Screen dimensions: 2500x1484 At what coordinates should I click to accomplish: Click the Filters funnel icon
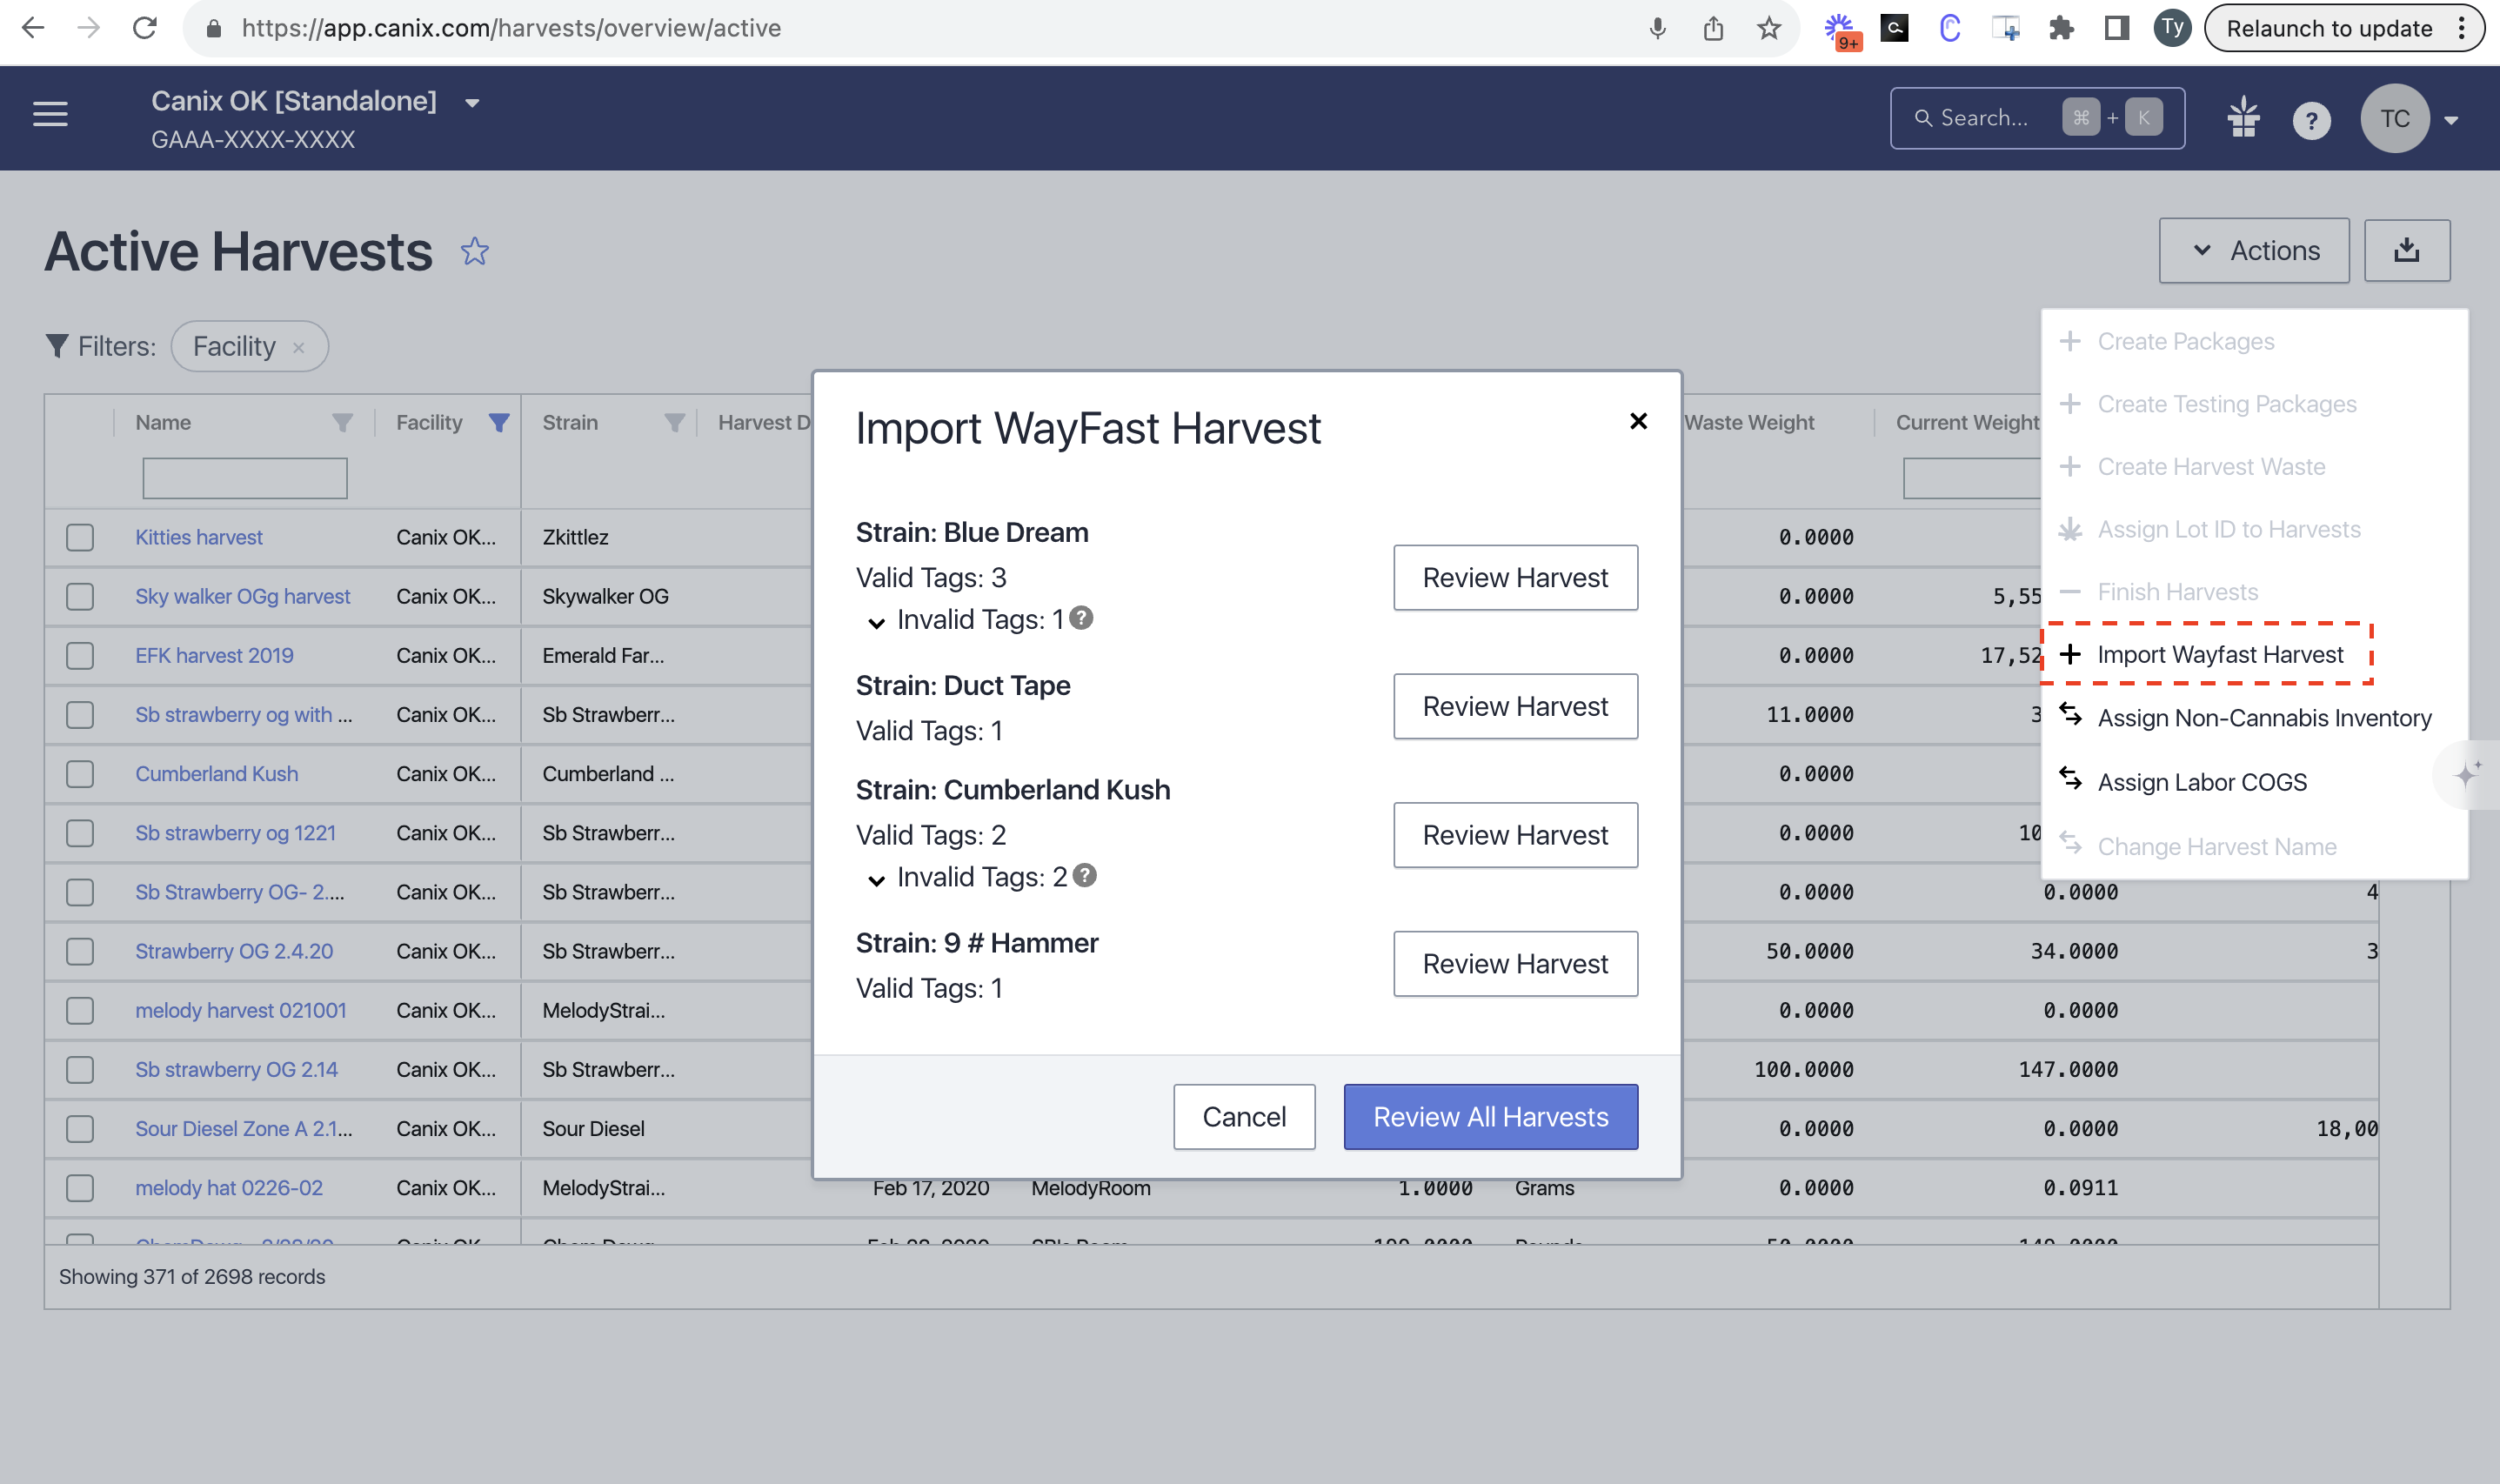[x=57, y=346]
